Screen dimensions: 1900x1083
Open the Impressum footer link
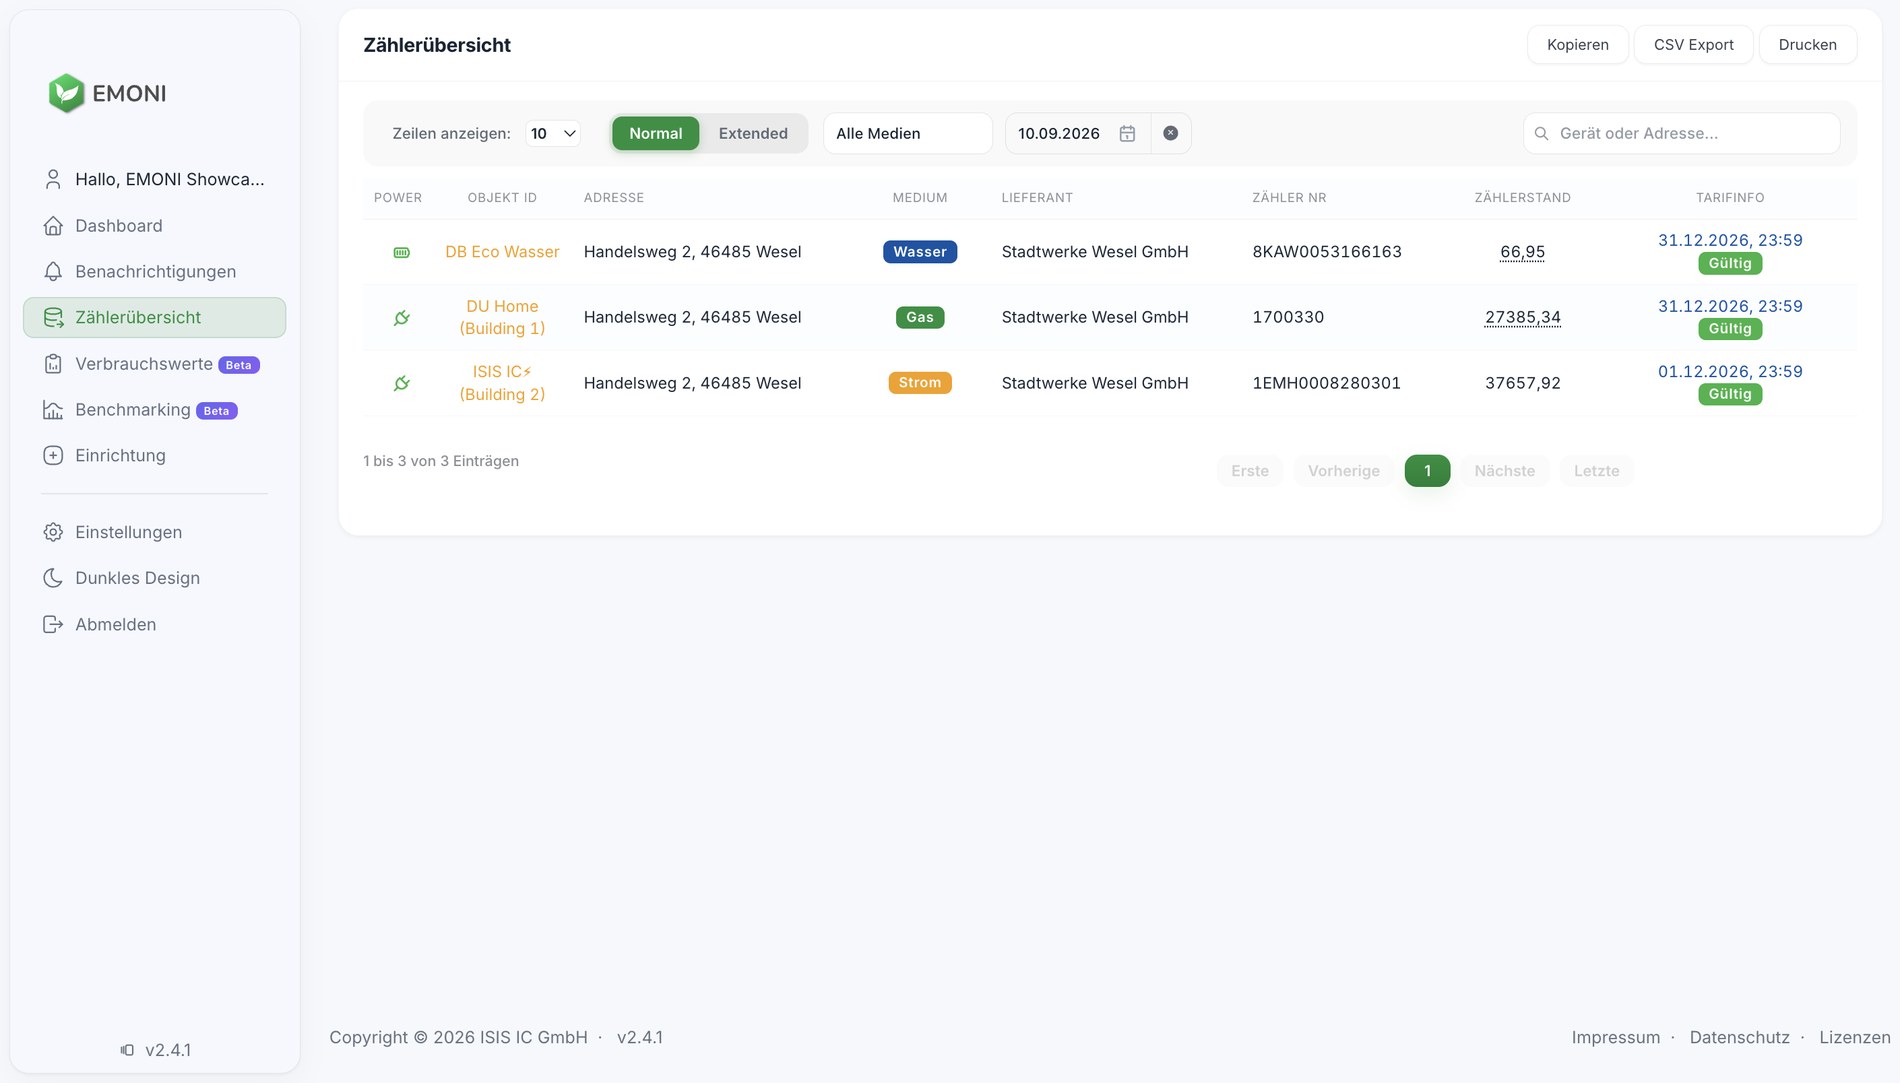point(1616,1038)
